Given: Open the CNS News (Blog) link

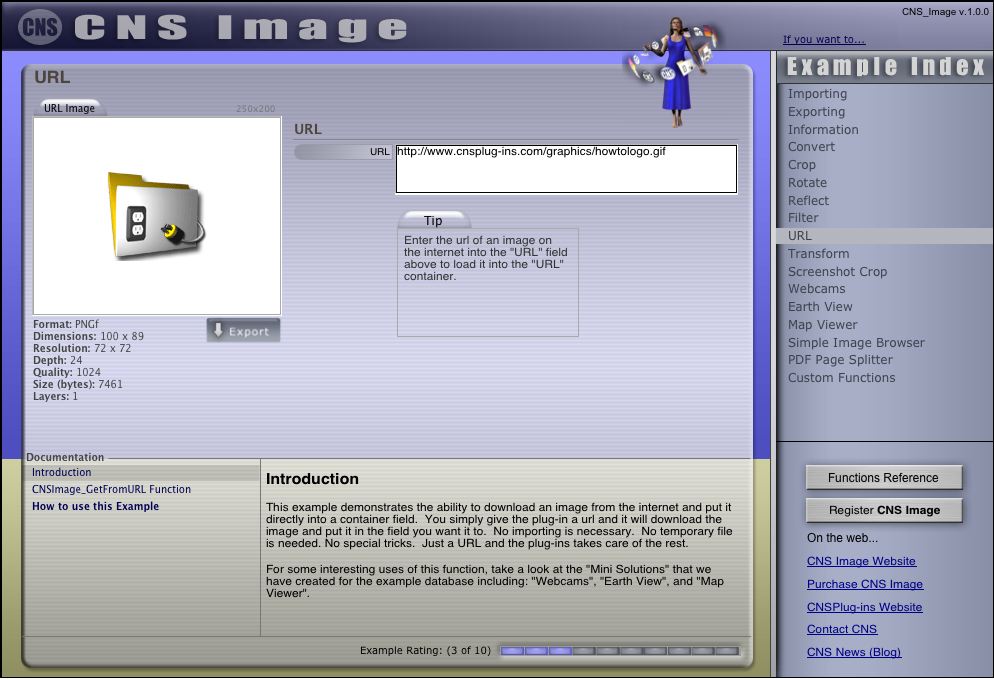Looking at the screenshot, I should [854, 652].
